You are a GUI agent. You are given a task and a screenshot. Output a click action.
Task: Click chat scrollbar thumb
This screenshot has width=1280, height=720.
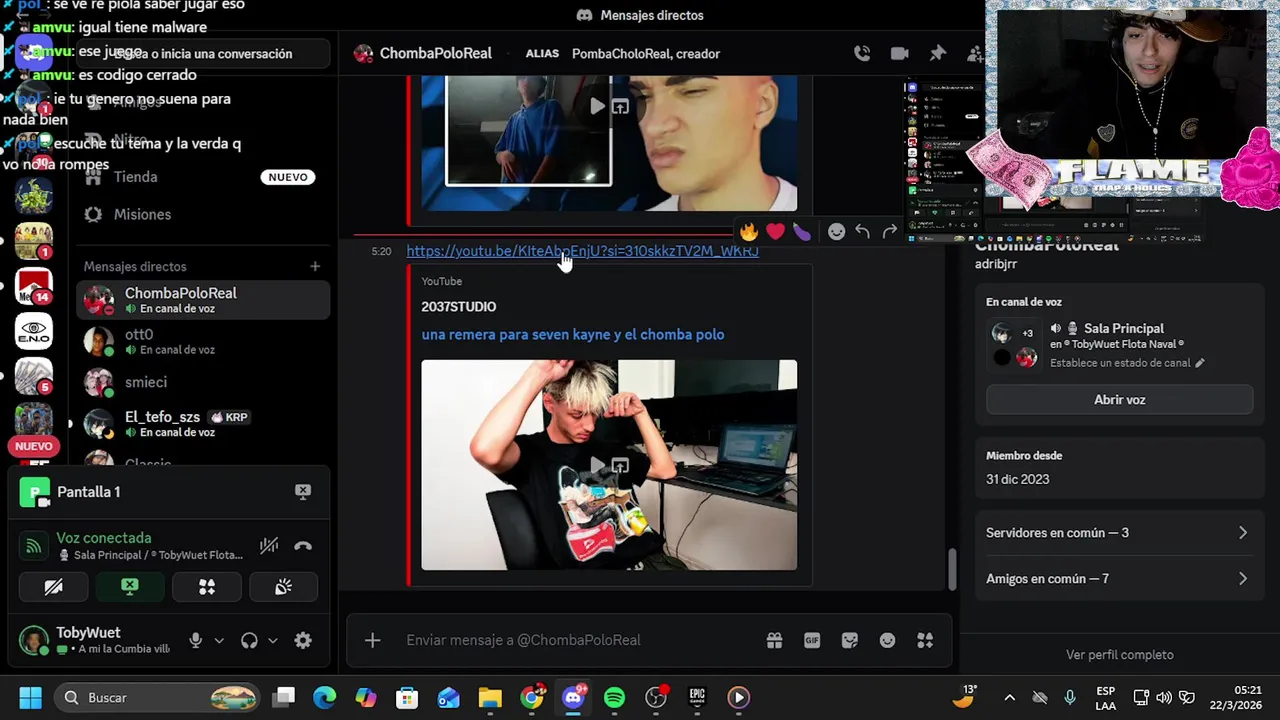pyautogui.click(x=952, y=569)
